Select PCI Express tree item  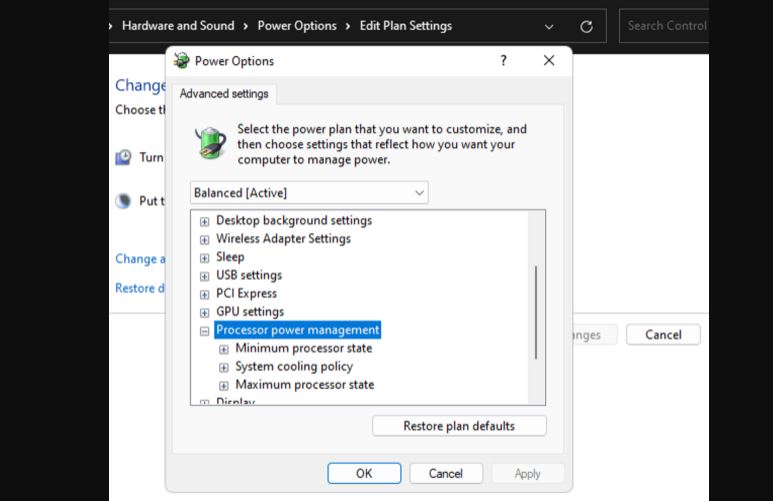tap(246, 293)
